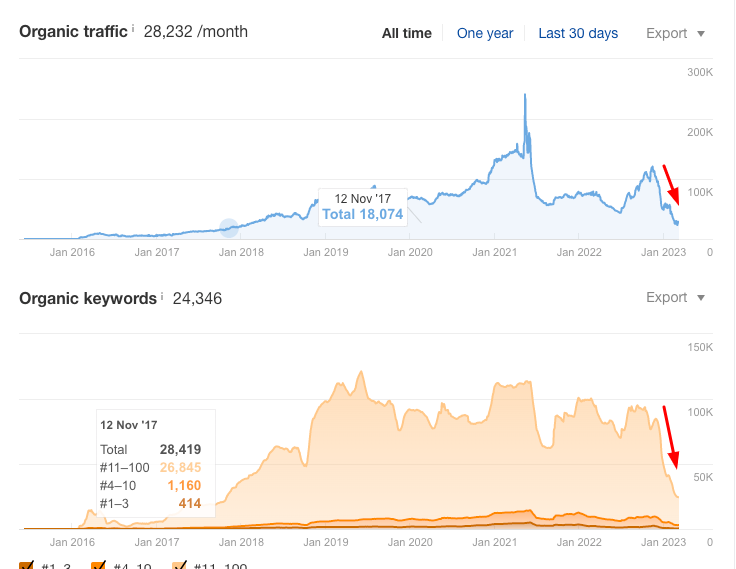Click the 50K axis label on keywords chart

click(x=703, y=477)
